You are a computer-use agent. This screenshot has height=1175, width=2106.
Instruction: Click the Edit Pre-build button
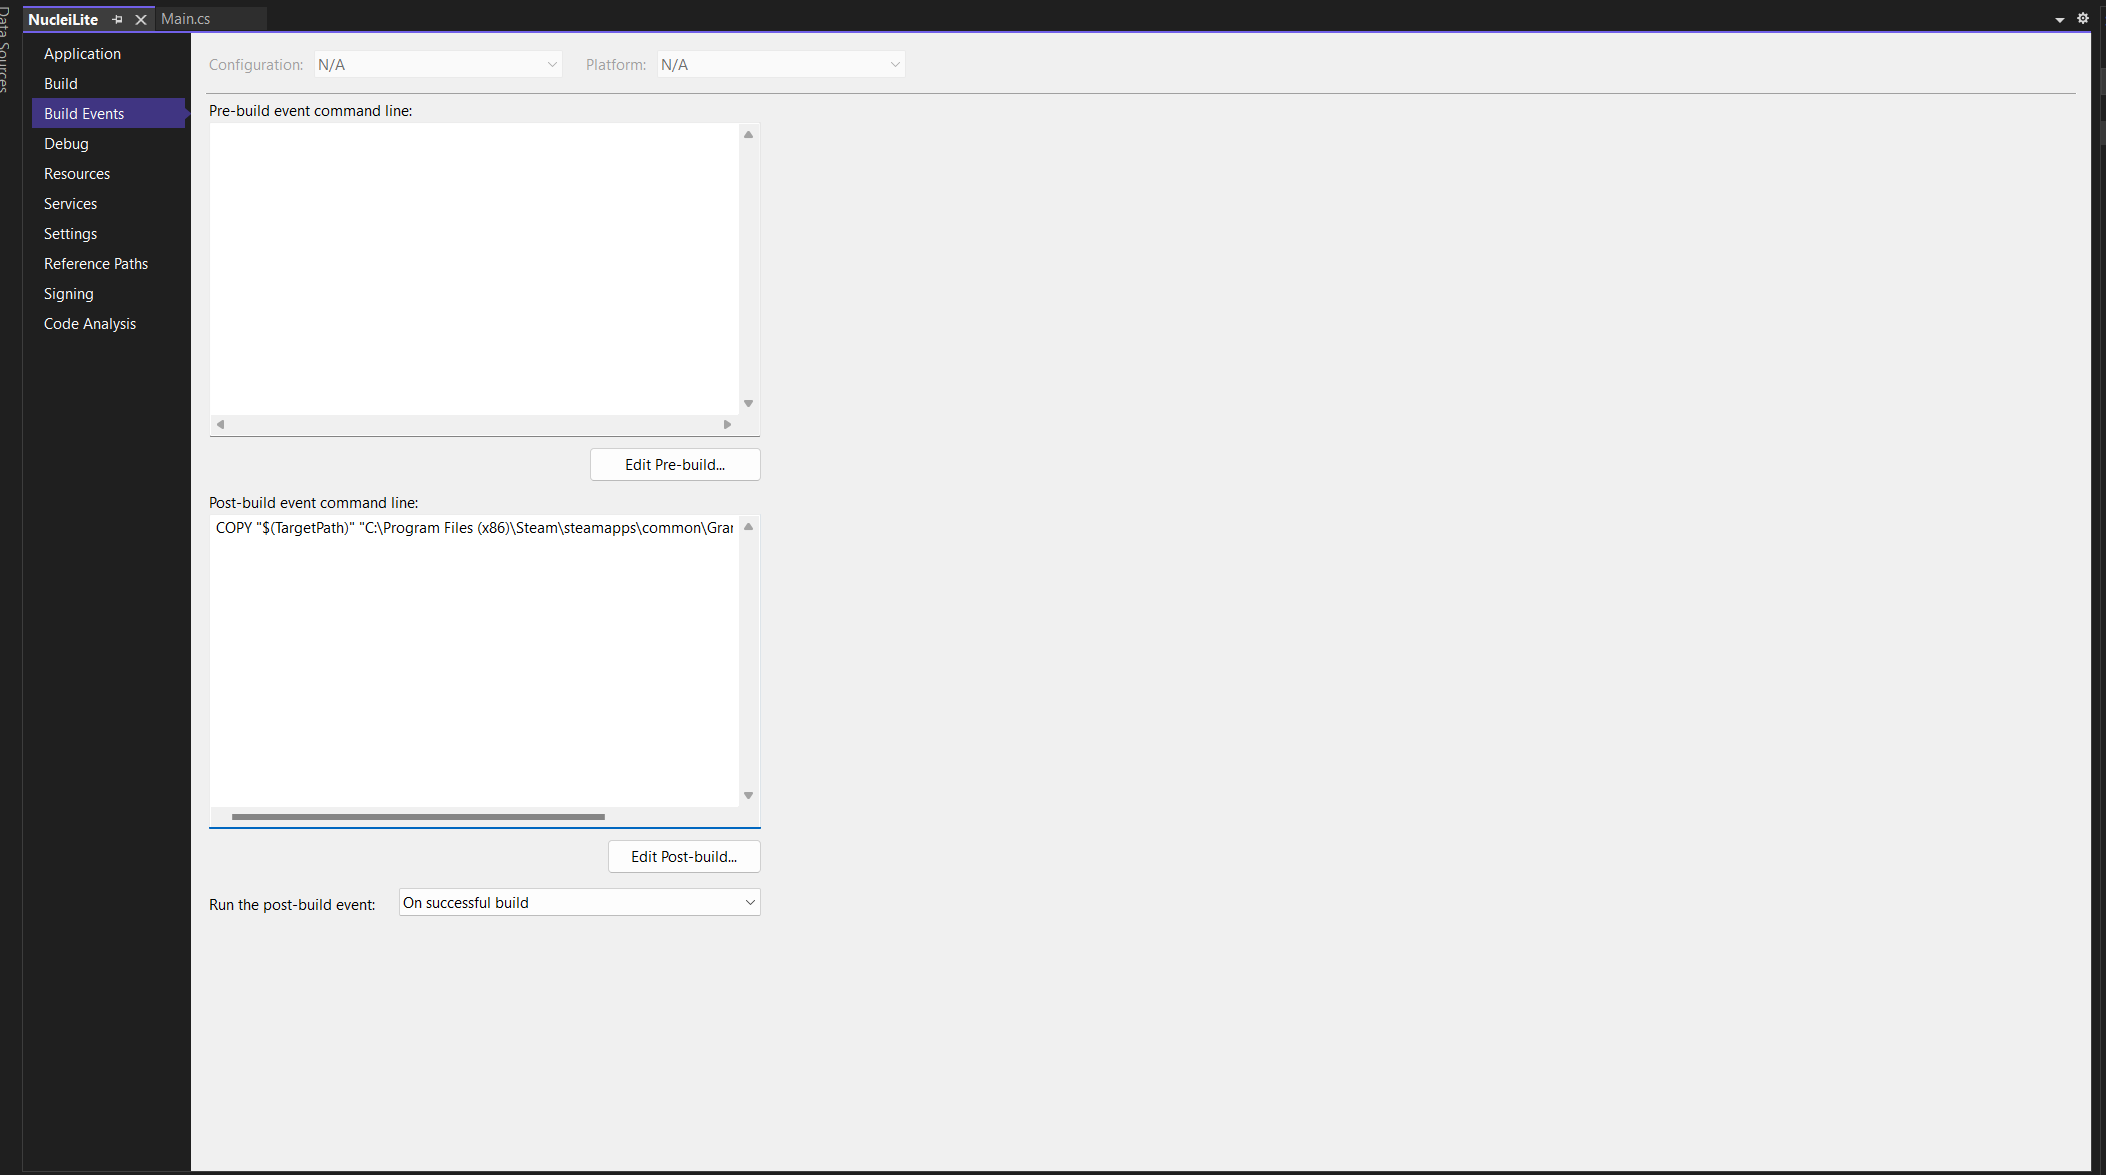point(675,465)
